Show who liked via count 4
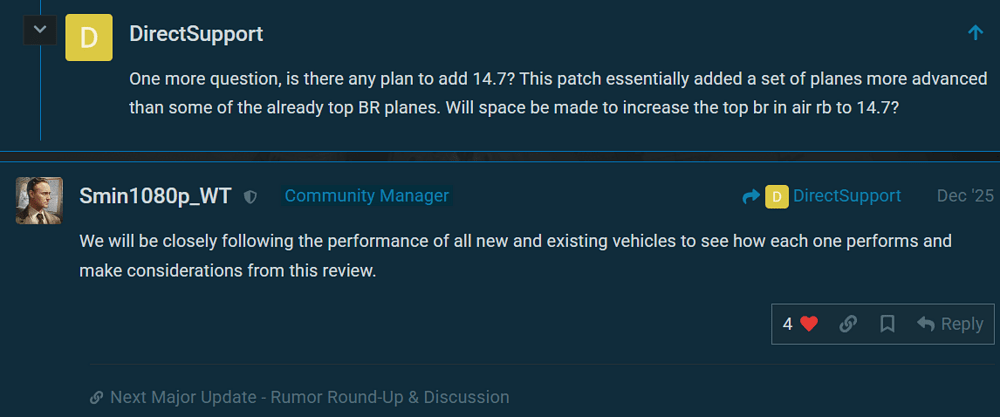 pyautogui.click(x=788, y=324)
